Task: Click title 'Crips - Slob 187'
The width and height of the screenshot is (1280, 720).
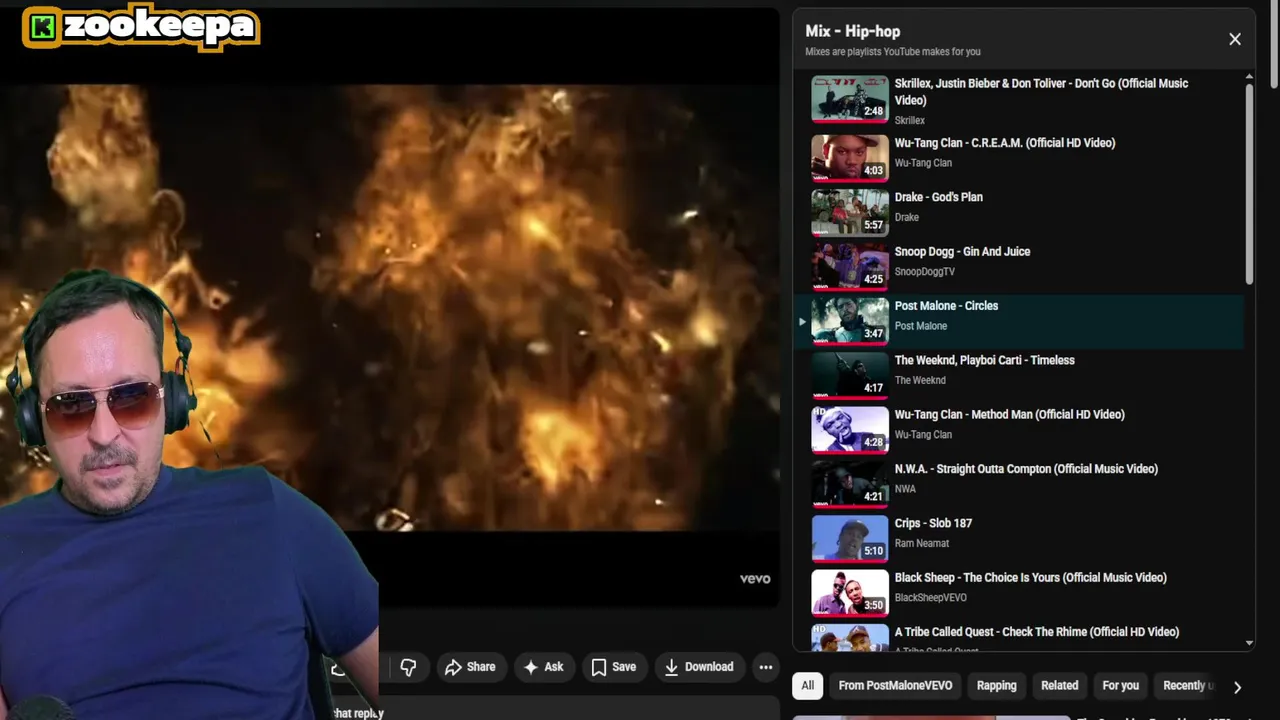Action: pos(933,523)
